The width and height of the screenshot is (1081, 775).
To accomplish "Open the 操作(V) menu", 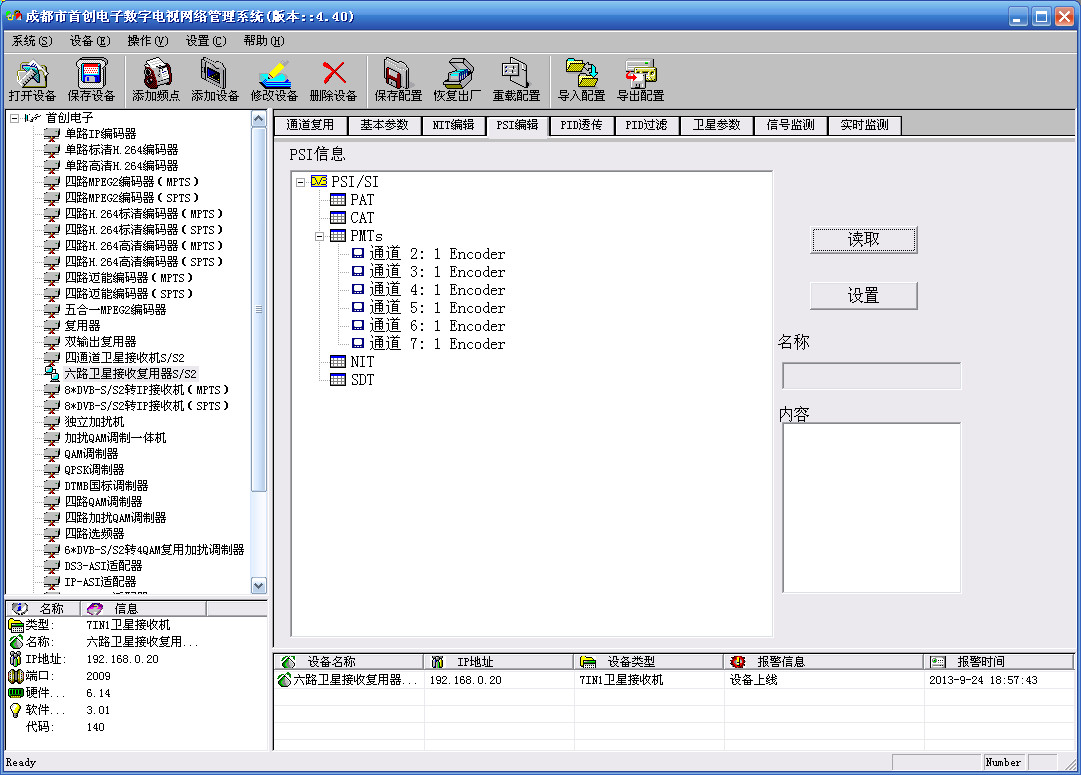I will [148, 41].
